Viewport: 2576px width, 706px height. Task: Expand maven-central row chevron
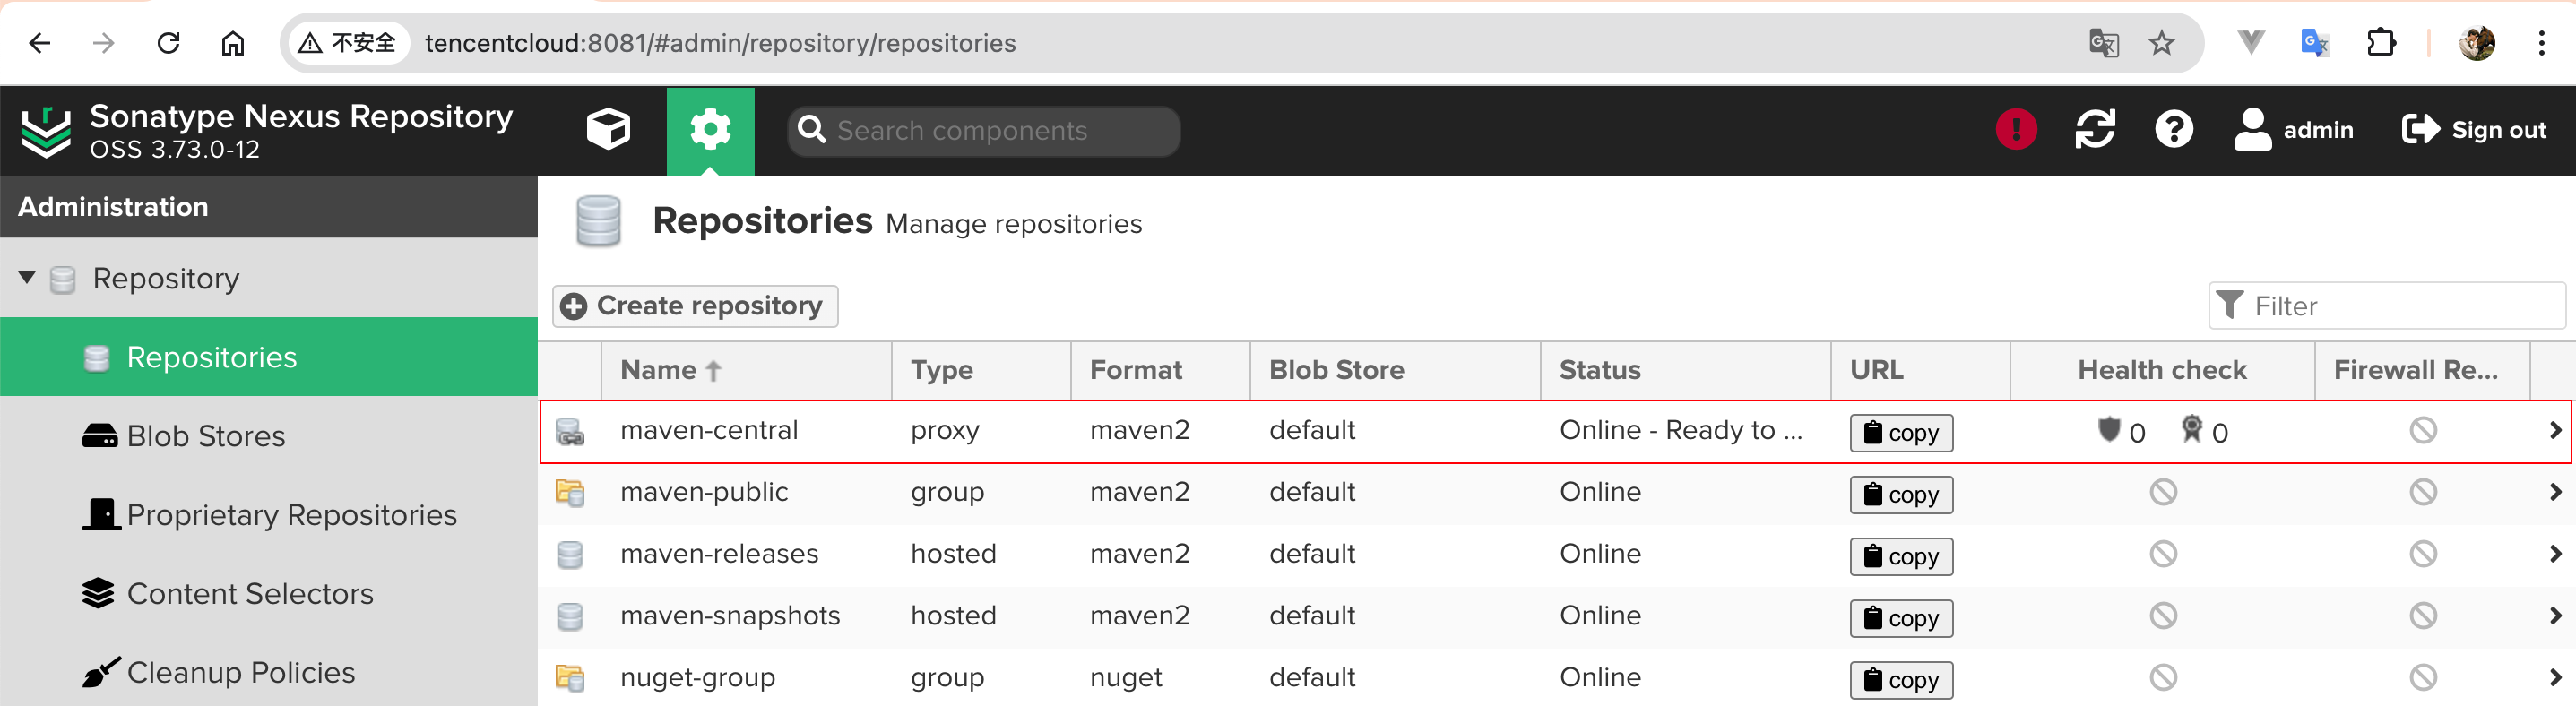tap(2555, 431)
